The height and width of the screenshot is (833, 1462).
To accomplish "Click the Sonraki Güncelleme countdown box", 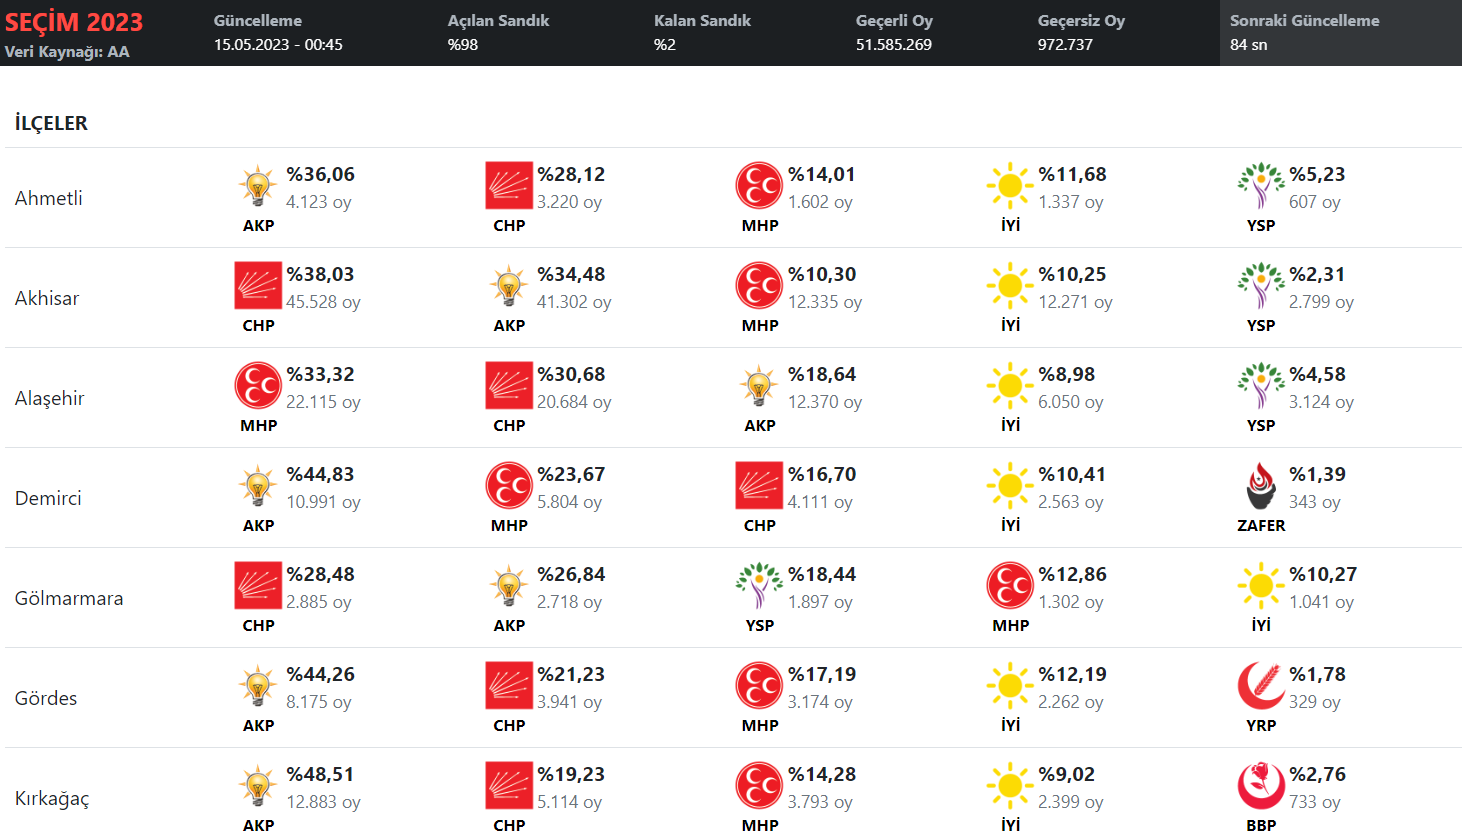I will tap(1341, 33).
